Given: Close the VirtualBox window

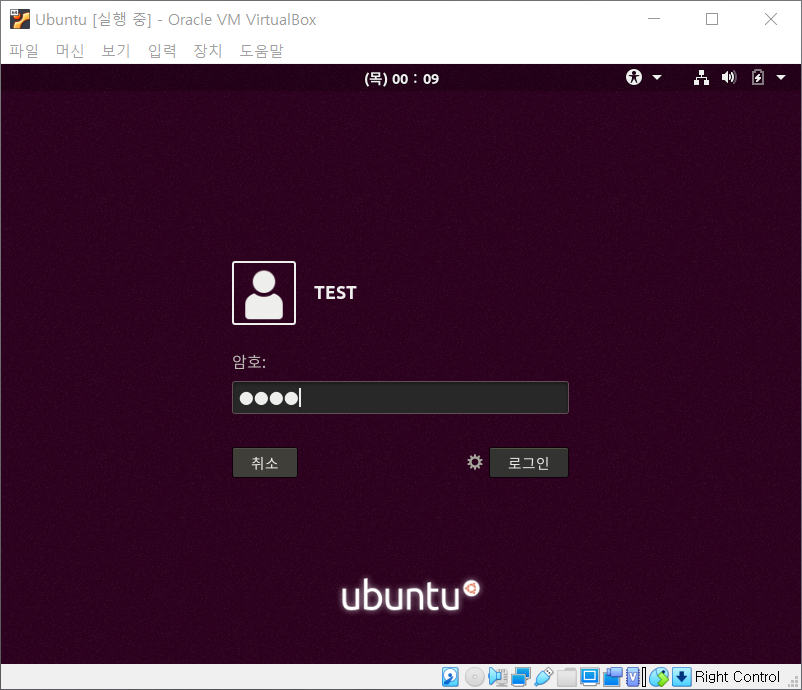Looking at the screenshot, I should pos(771,19).
